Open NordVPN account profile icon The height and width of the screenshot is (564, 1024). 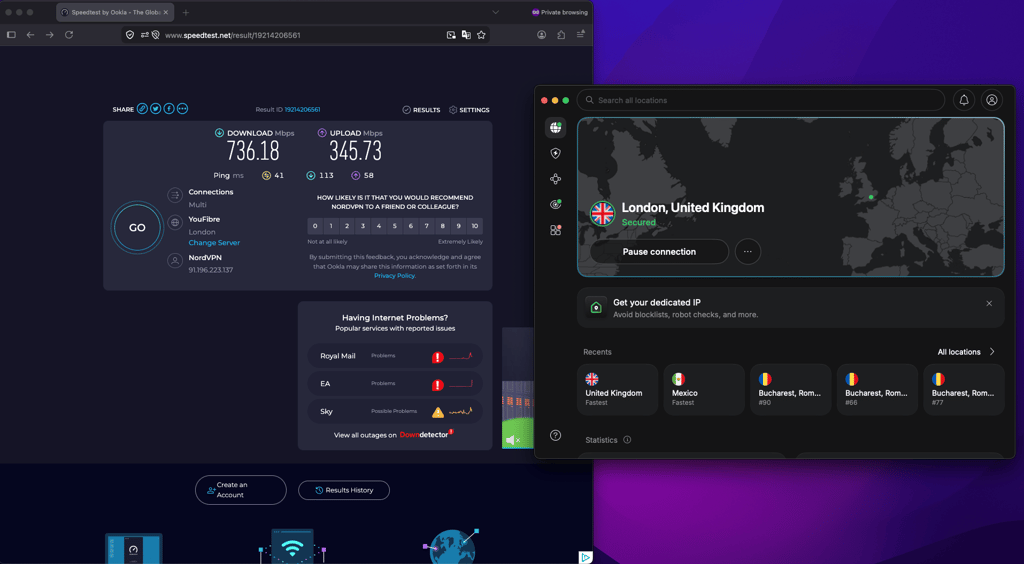pos(991,100)
